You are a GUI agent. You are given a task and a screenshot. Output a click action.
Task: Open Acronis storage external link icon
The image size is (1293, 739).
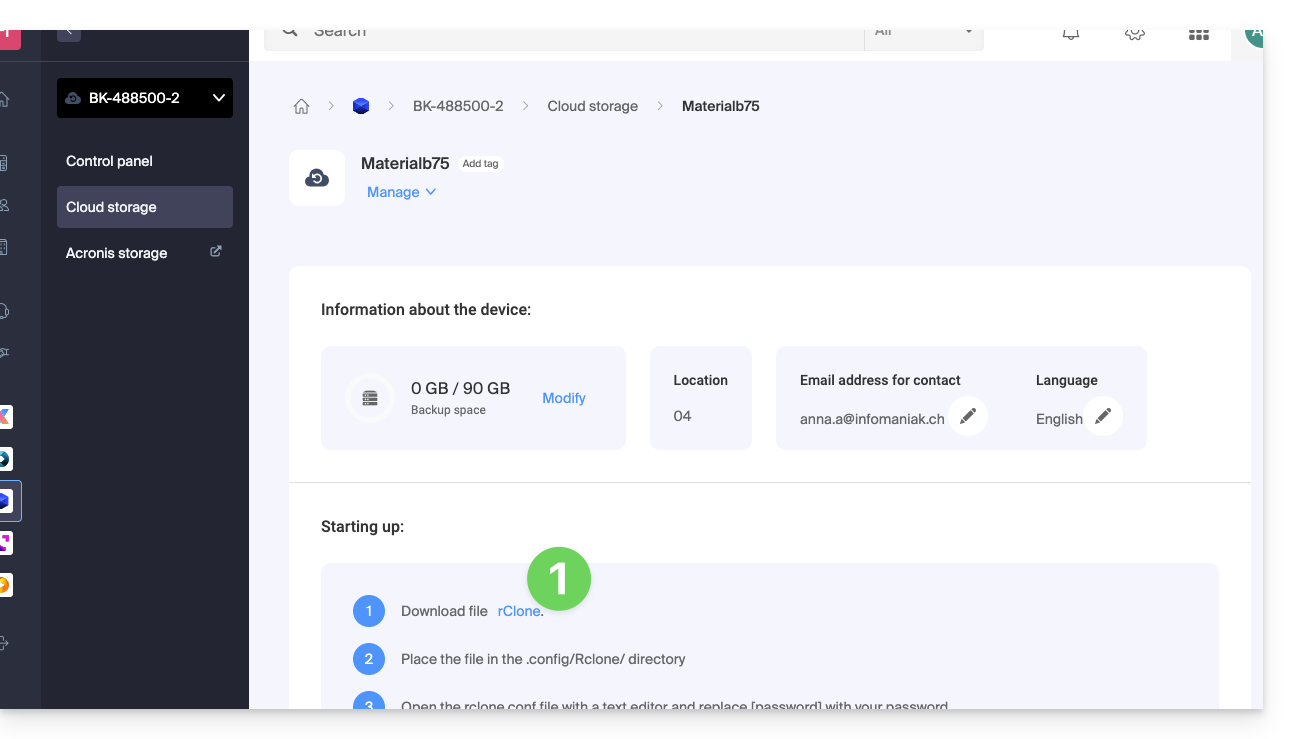[x=215, y=252]
